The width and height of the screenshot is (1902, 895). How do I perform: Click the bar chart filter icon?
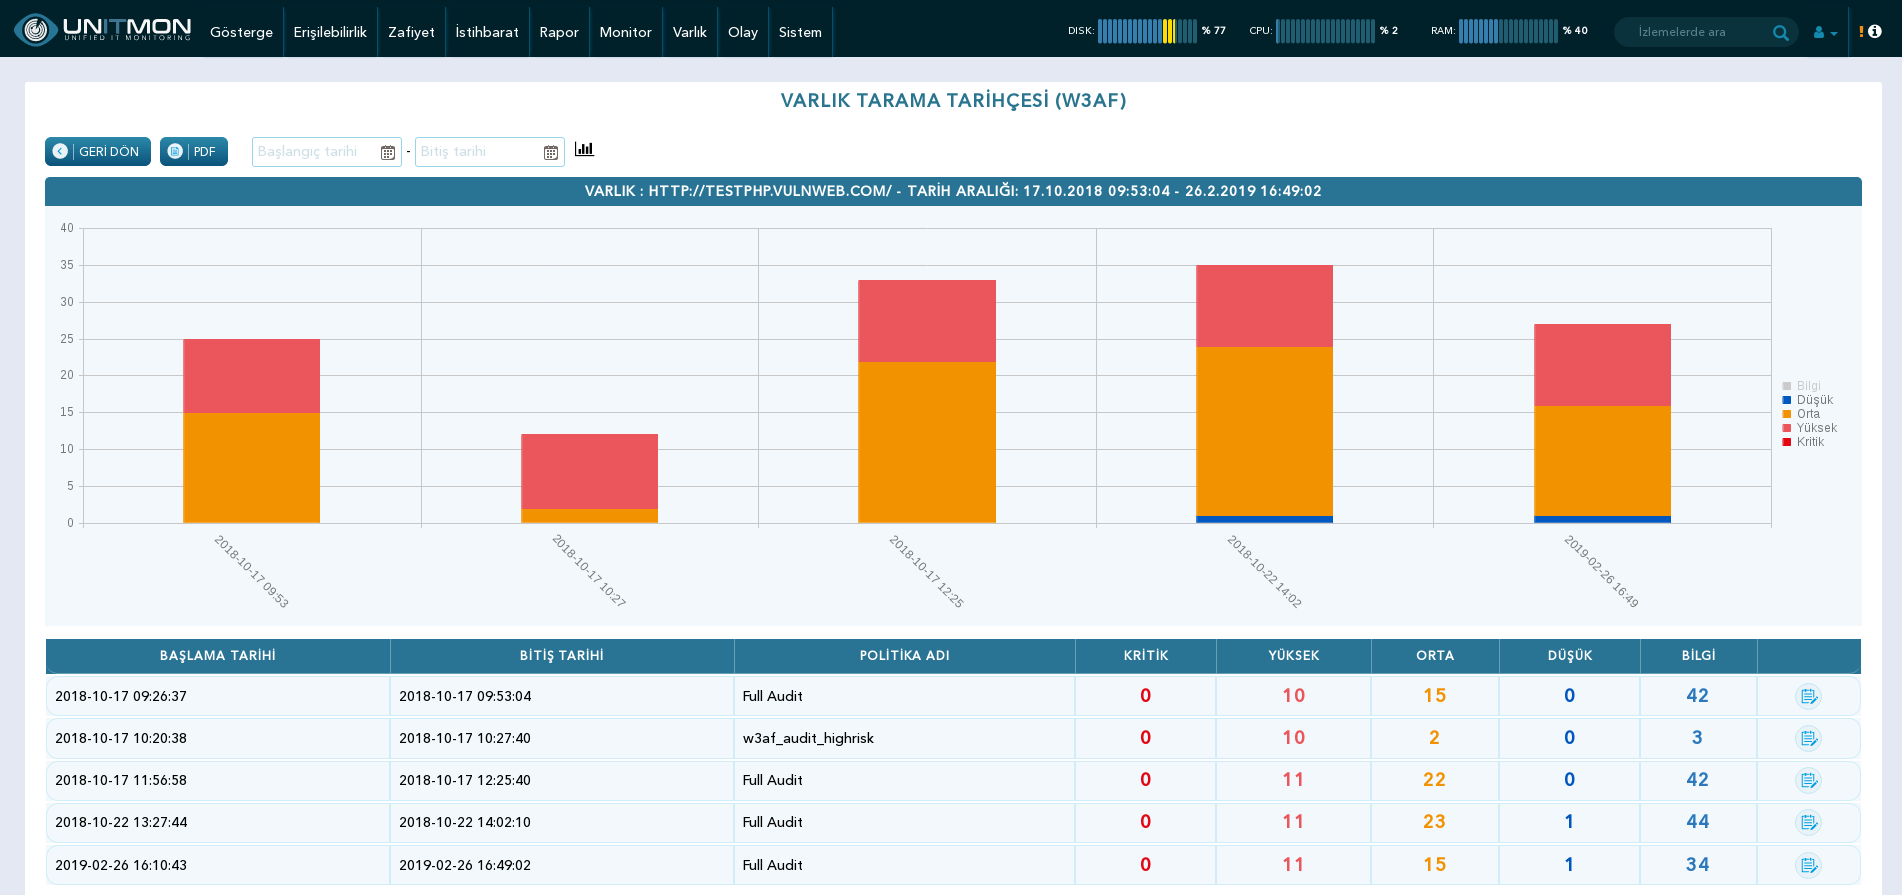coord(584,149)
